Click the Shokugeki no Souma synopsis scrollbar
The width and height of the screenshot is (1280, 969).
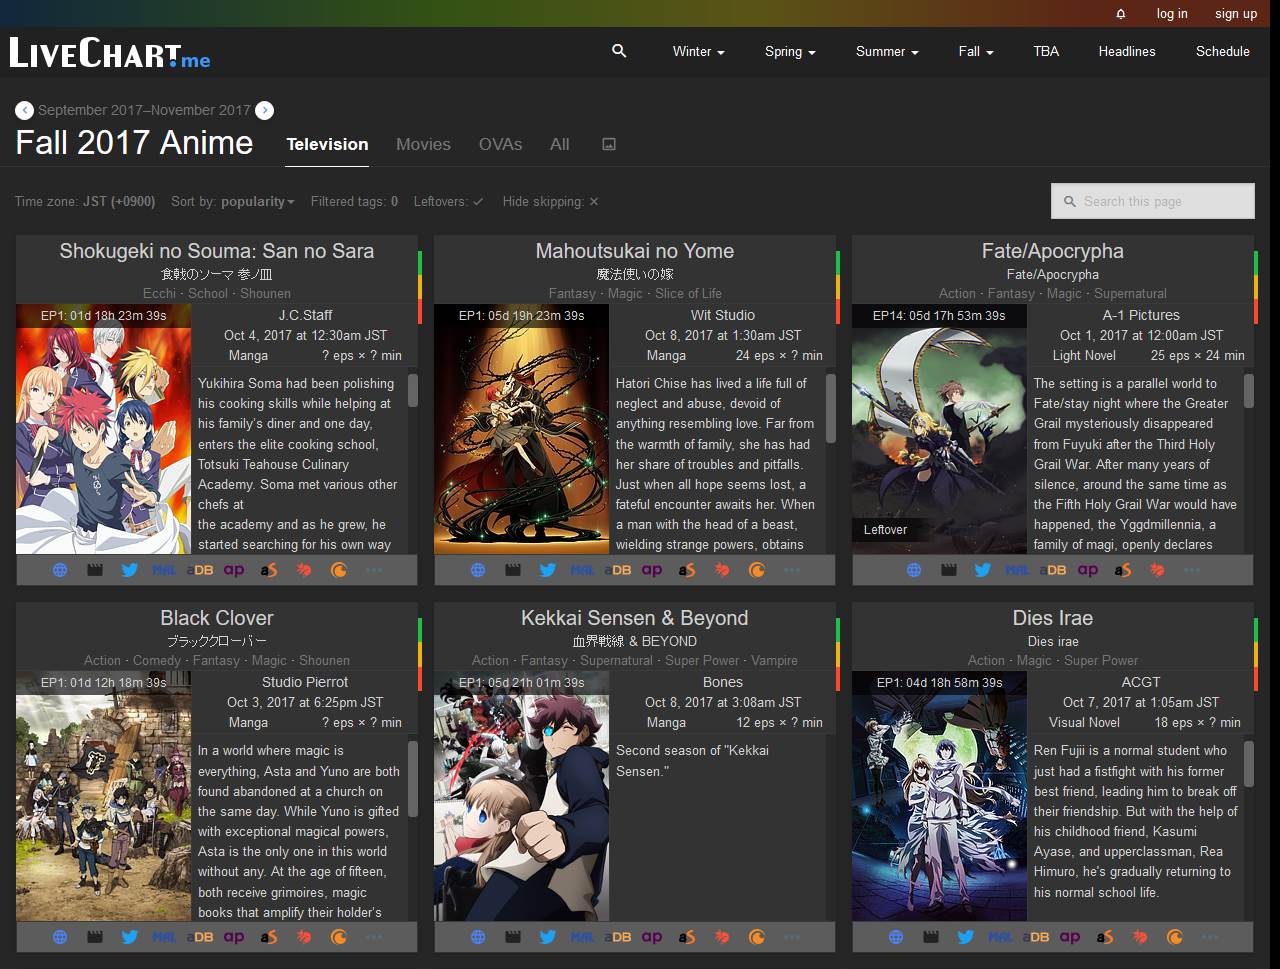pos(412,390)
